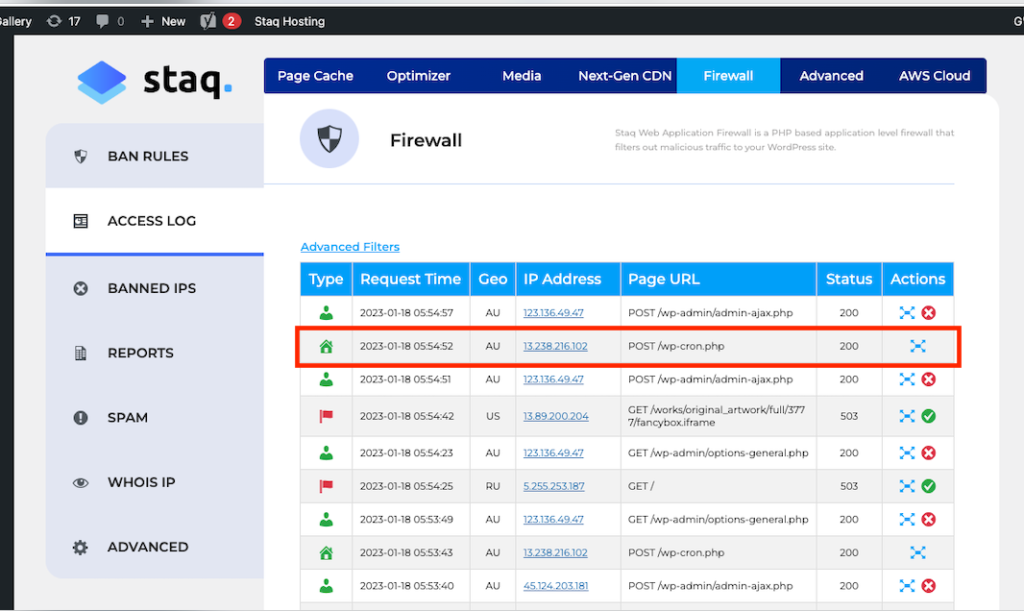Ban the 123.136.49.47 visitor with red X icon

point(930,312)
